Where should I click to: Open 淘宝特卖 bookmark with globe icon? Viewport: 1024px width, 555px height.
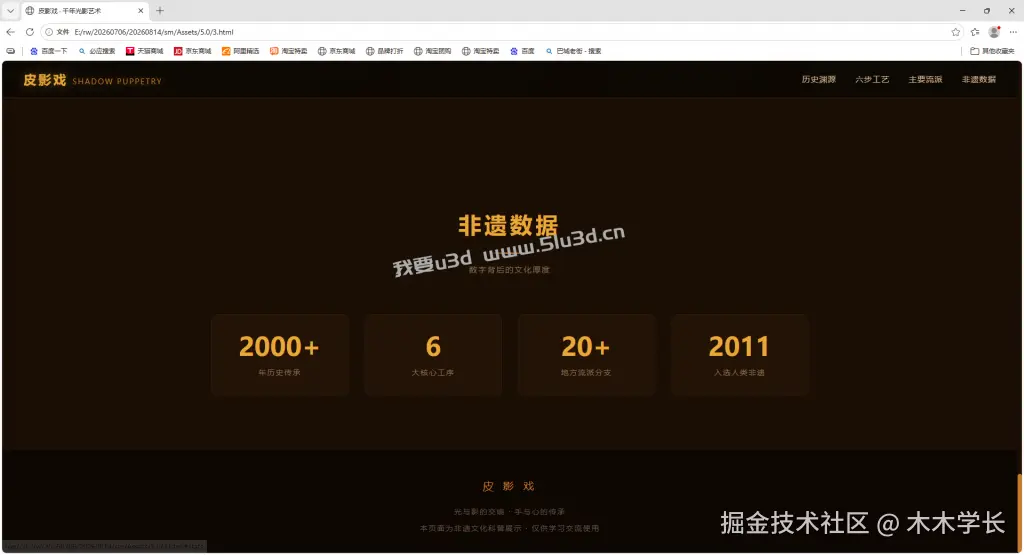point(481,51)
